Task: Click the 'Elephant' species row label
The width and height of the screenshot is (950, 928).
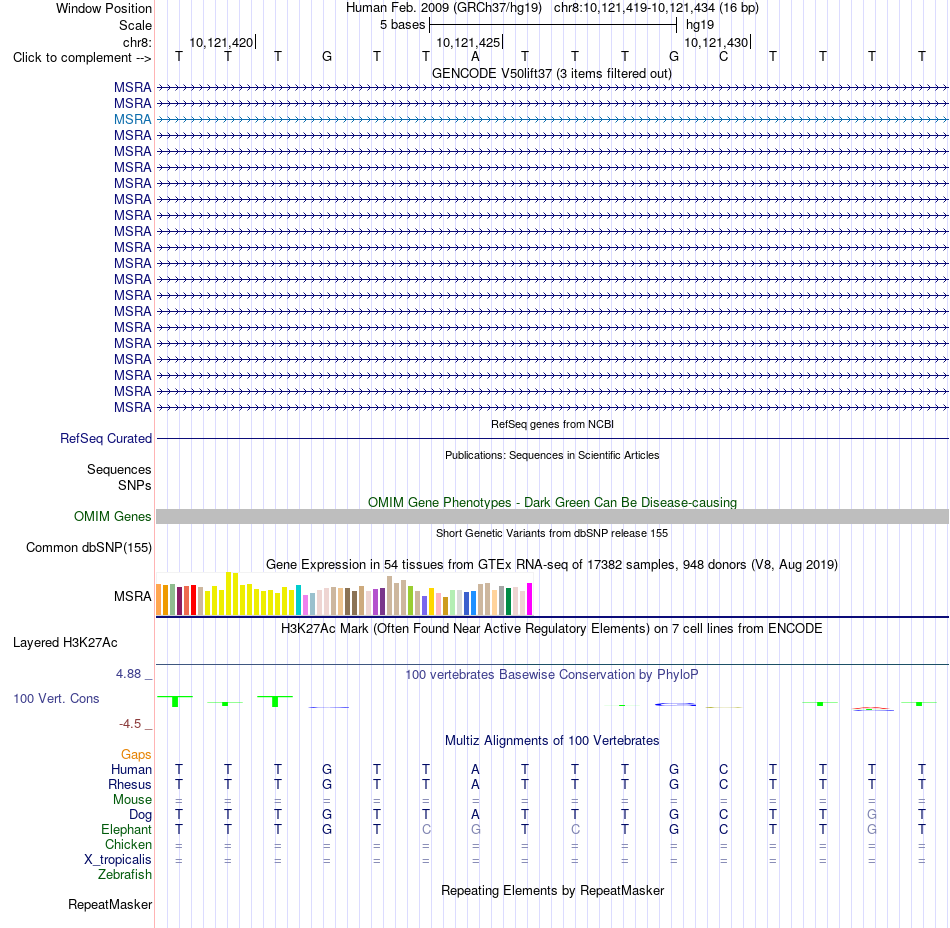Action: coord(126,829)
